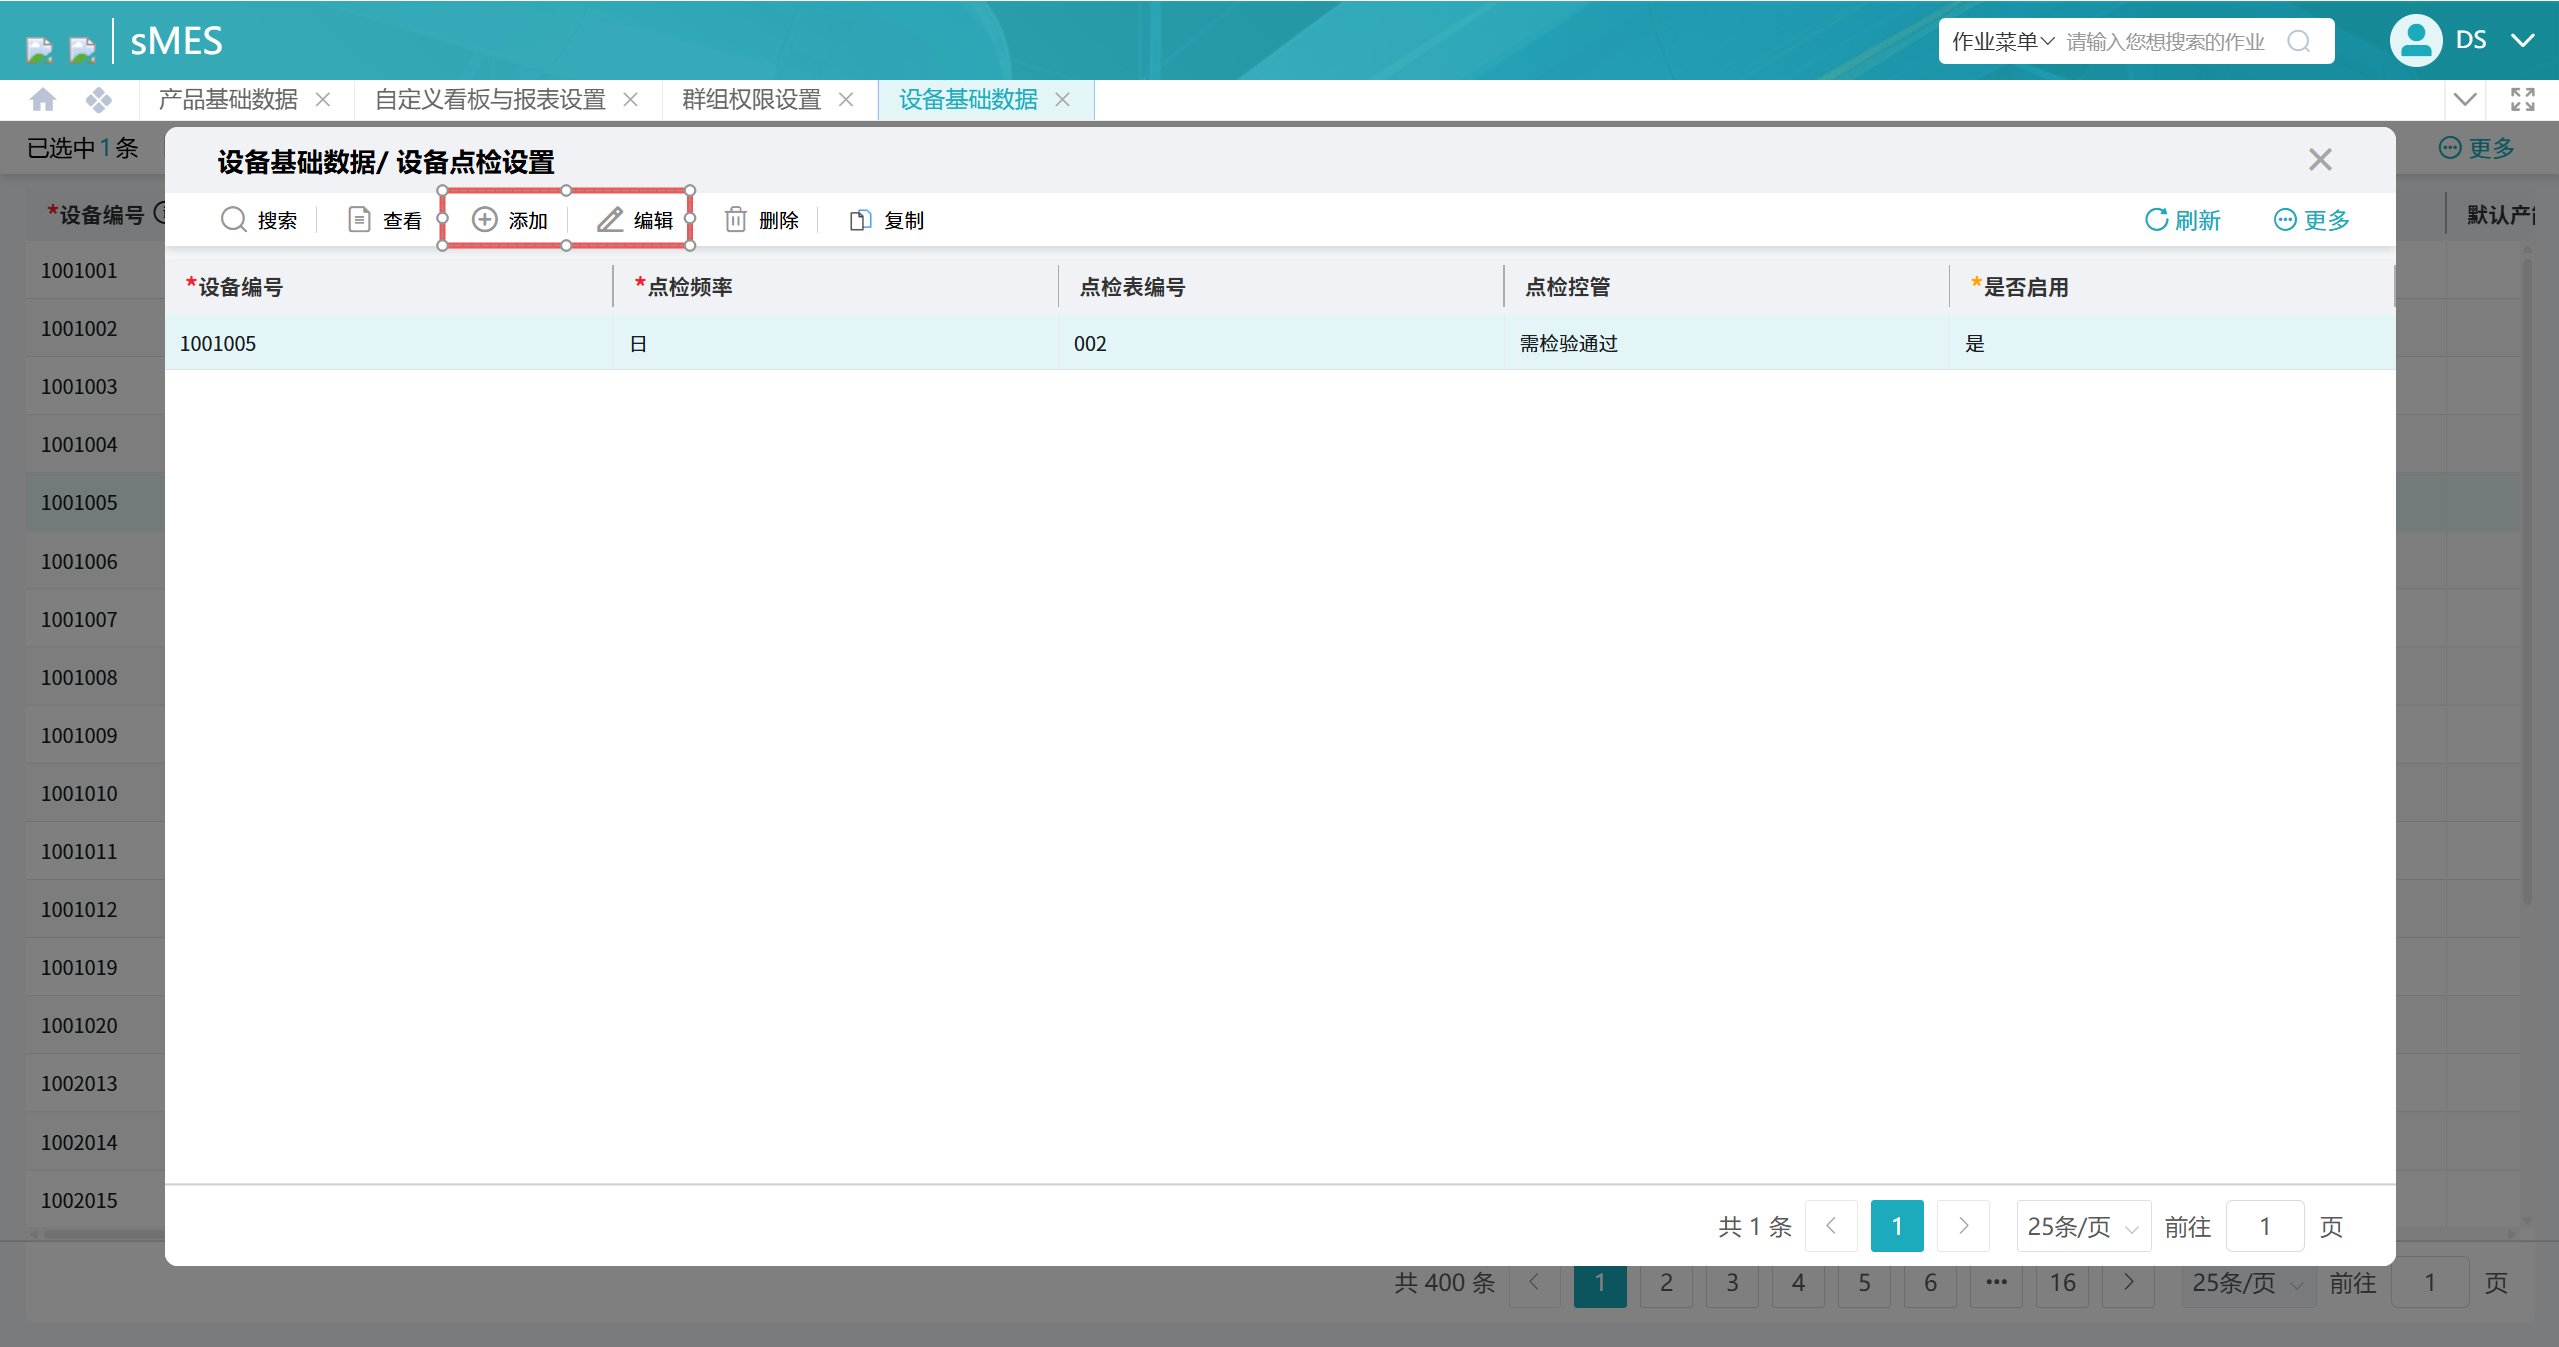Select the 设备基础数据 tab
2559x1347 pixels.
(x=968, y=99)
